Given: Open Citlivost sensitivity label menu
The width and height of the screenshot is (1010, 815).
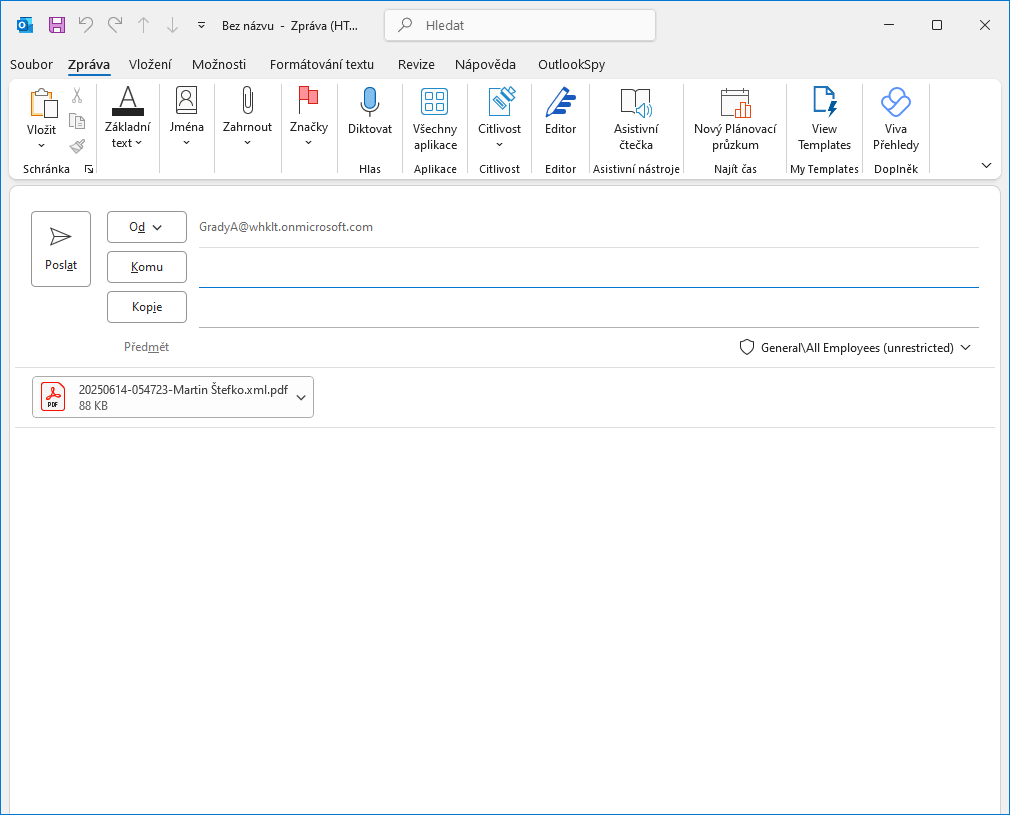Looking at the screenshot, I should point(499,117).
